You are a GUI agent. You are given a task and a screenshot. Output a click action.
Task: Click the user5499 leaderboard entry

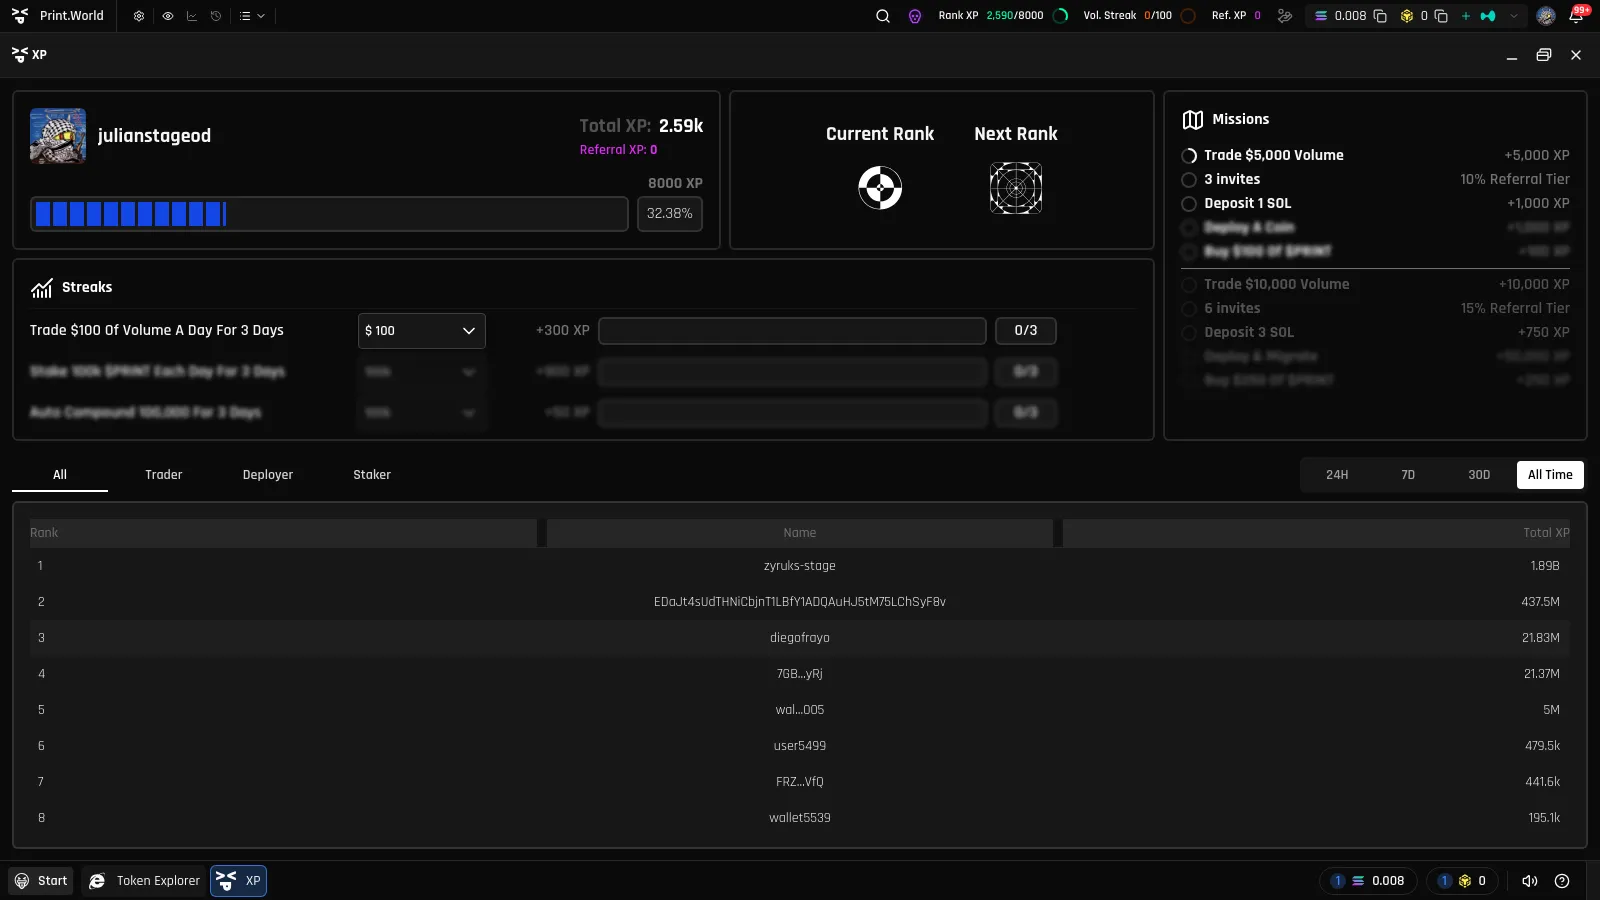coord(800,746)
